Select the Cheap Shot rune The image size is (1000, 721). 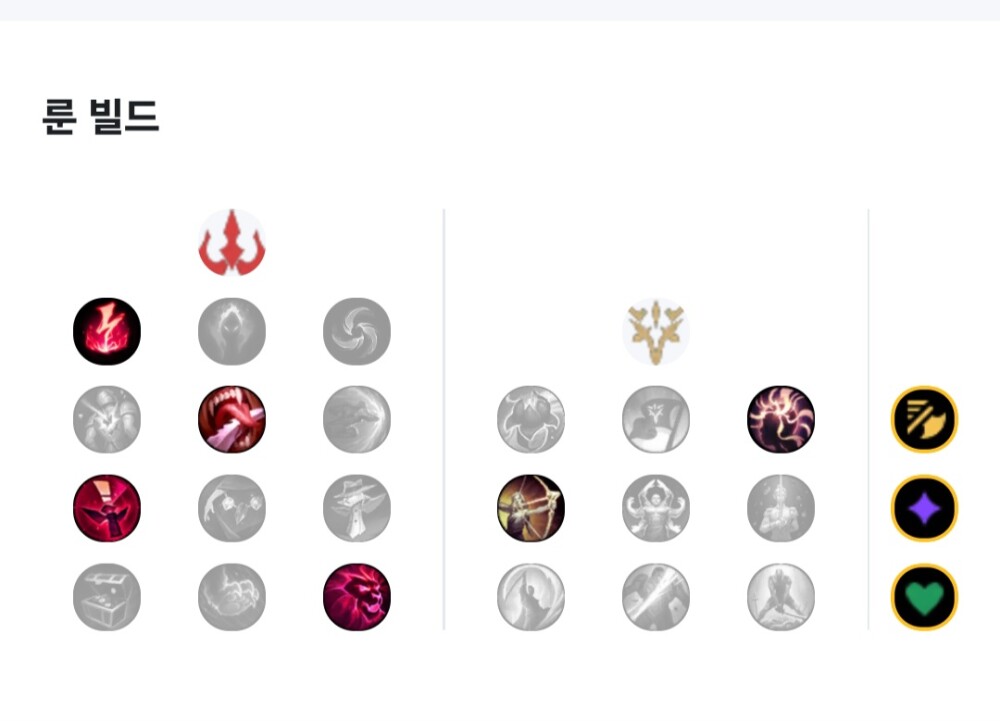107,420
